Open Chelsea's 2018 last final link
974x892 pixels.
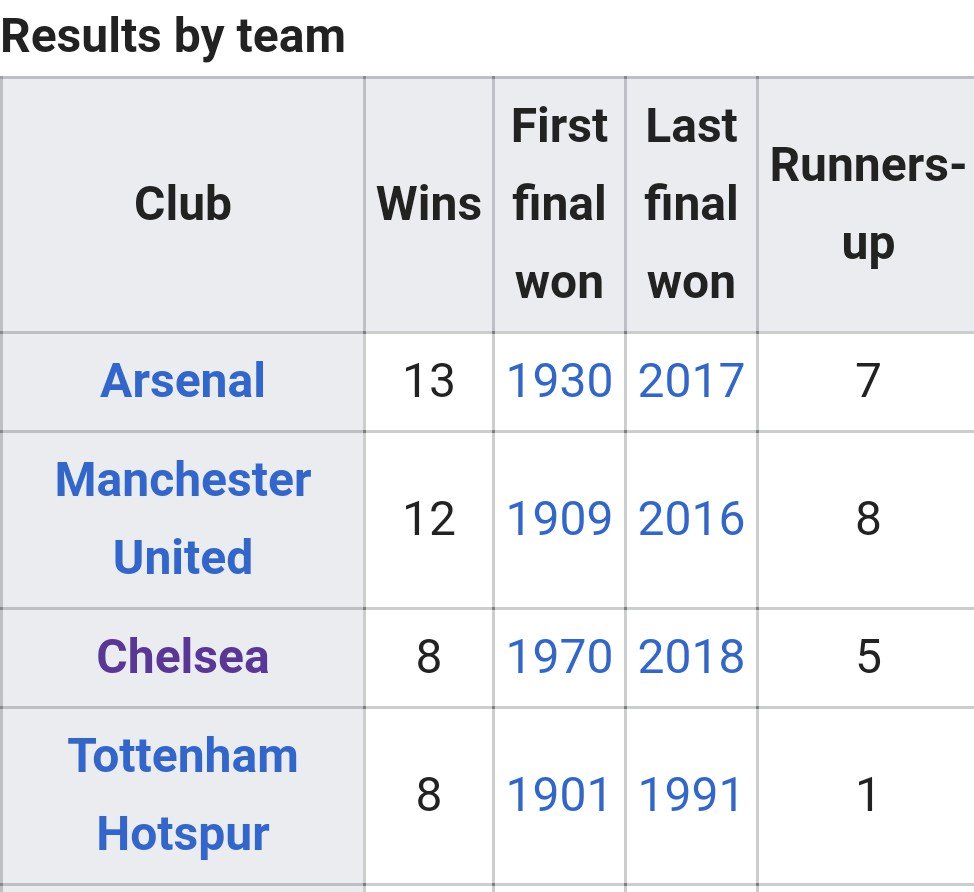(x=691, y=657)
